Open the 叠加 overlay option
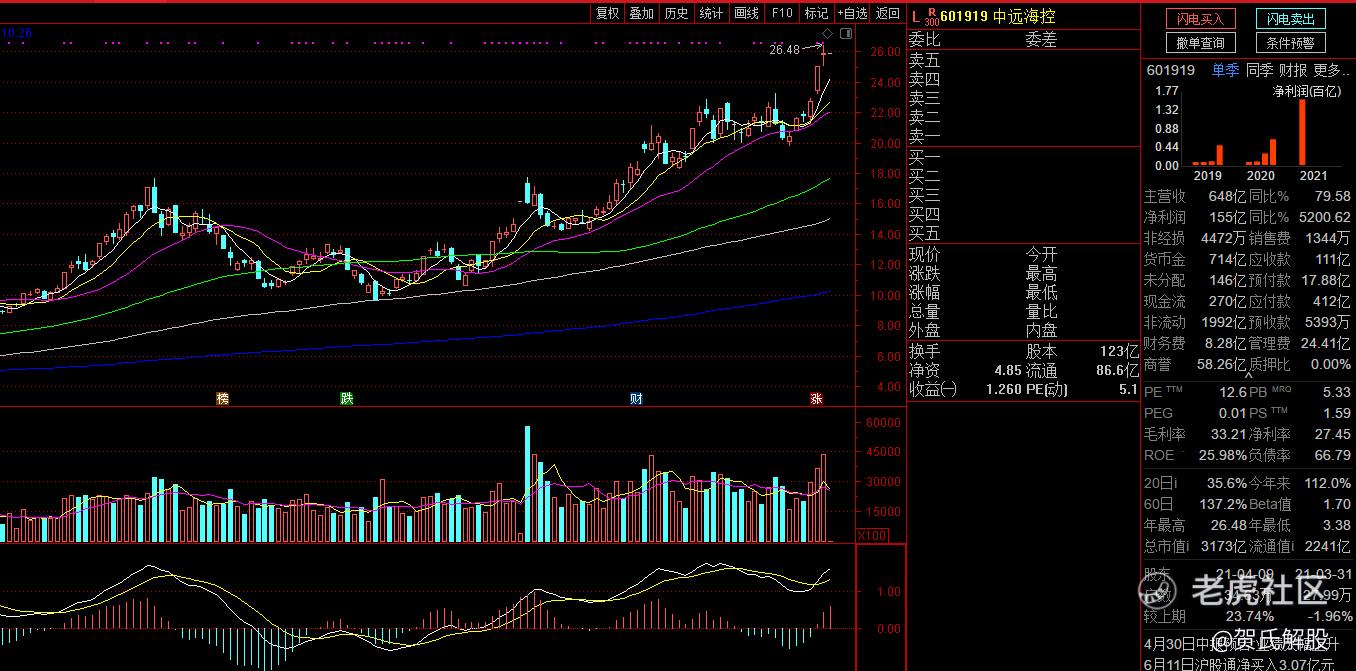1356x671 pixels. click(641, 13)
